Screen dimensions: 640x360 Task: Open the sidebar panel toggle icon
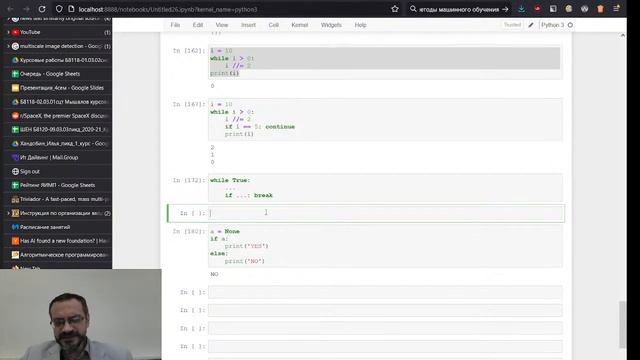pos(553,9)
